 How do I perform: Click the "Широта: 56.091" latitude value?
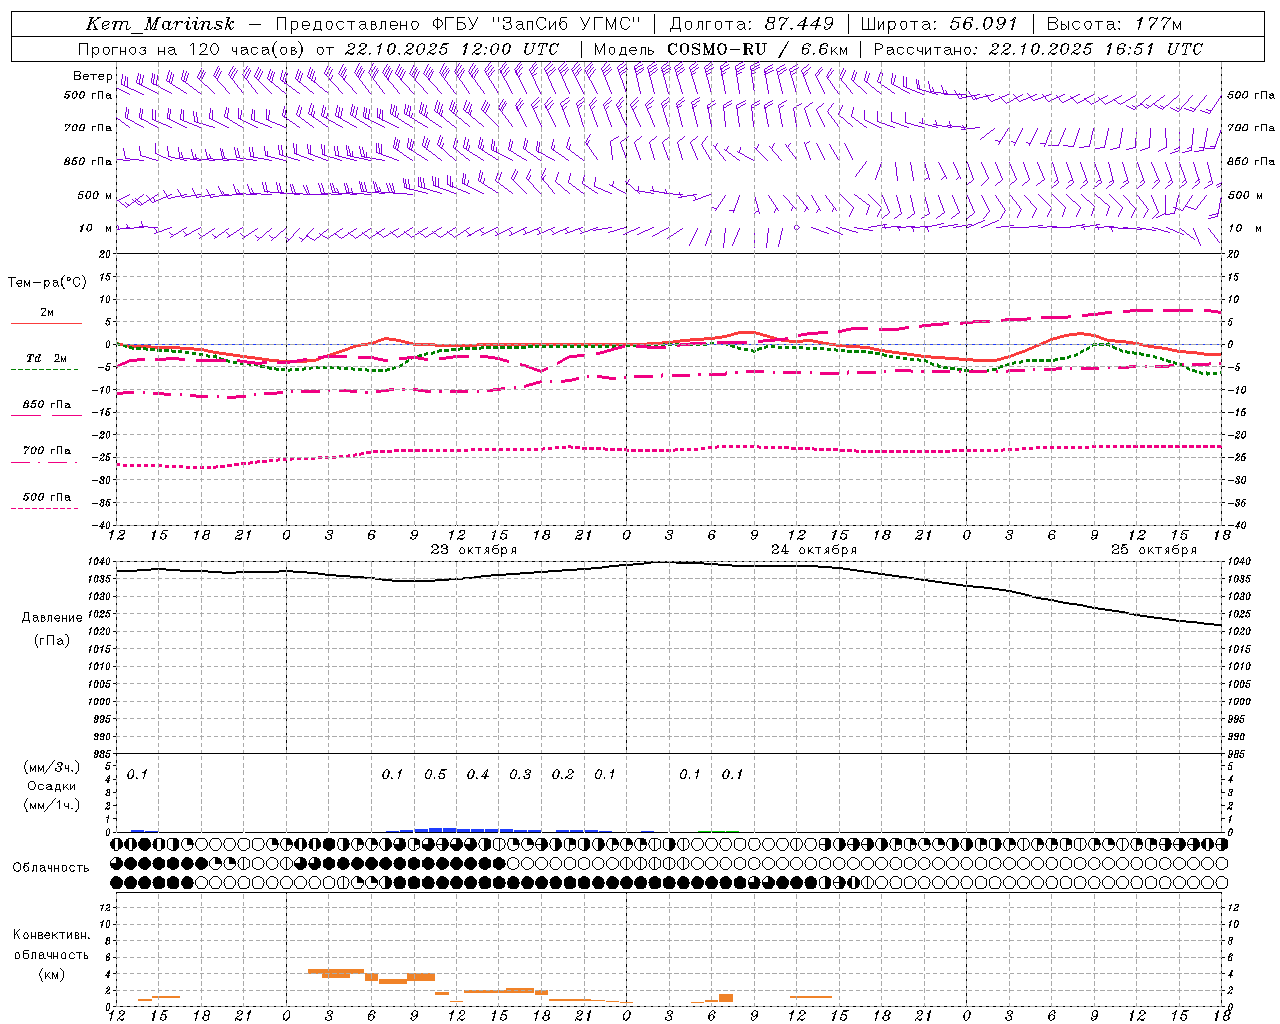click(939, 24)
